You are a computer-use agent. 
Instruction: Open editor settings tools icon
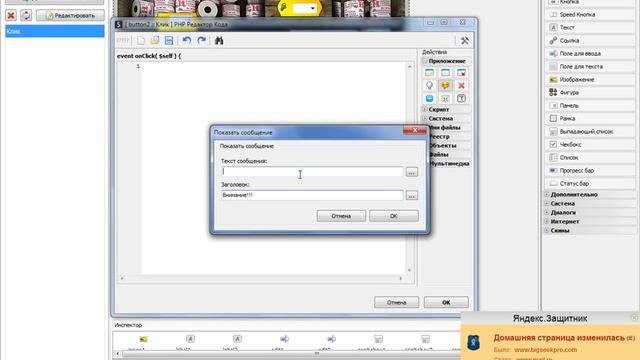[x=464, y=40]
